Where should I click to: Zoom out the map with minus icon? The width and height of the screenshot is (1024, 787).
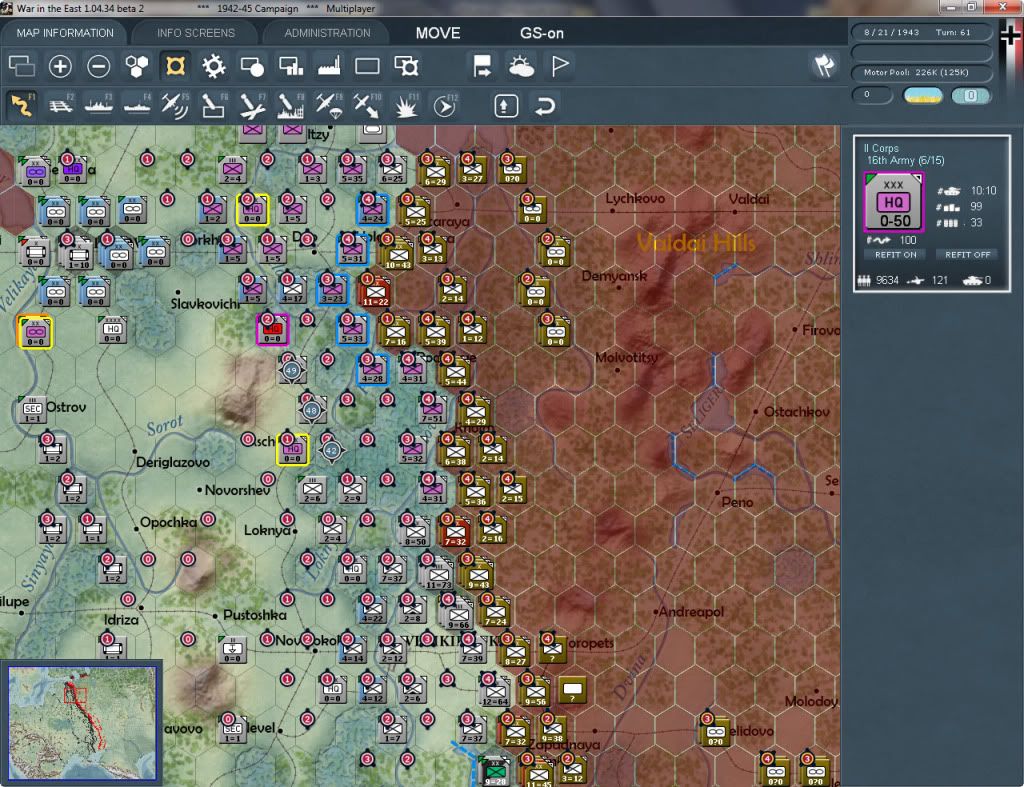pos(99,66)
